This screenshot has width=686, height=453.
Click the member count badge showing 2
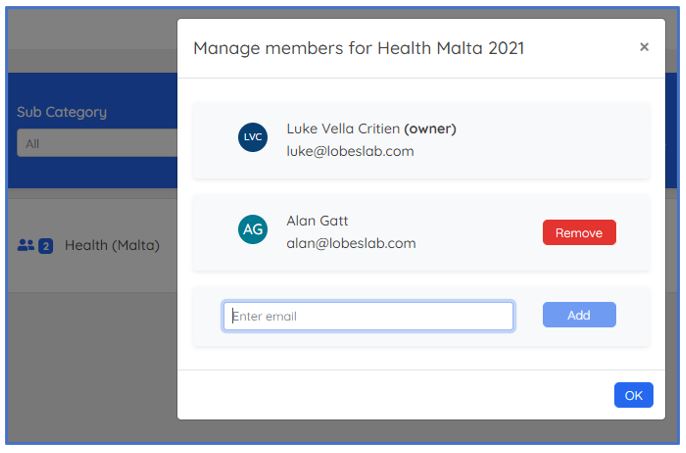click(x=45, y=246)
